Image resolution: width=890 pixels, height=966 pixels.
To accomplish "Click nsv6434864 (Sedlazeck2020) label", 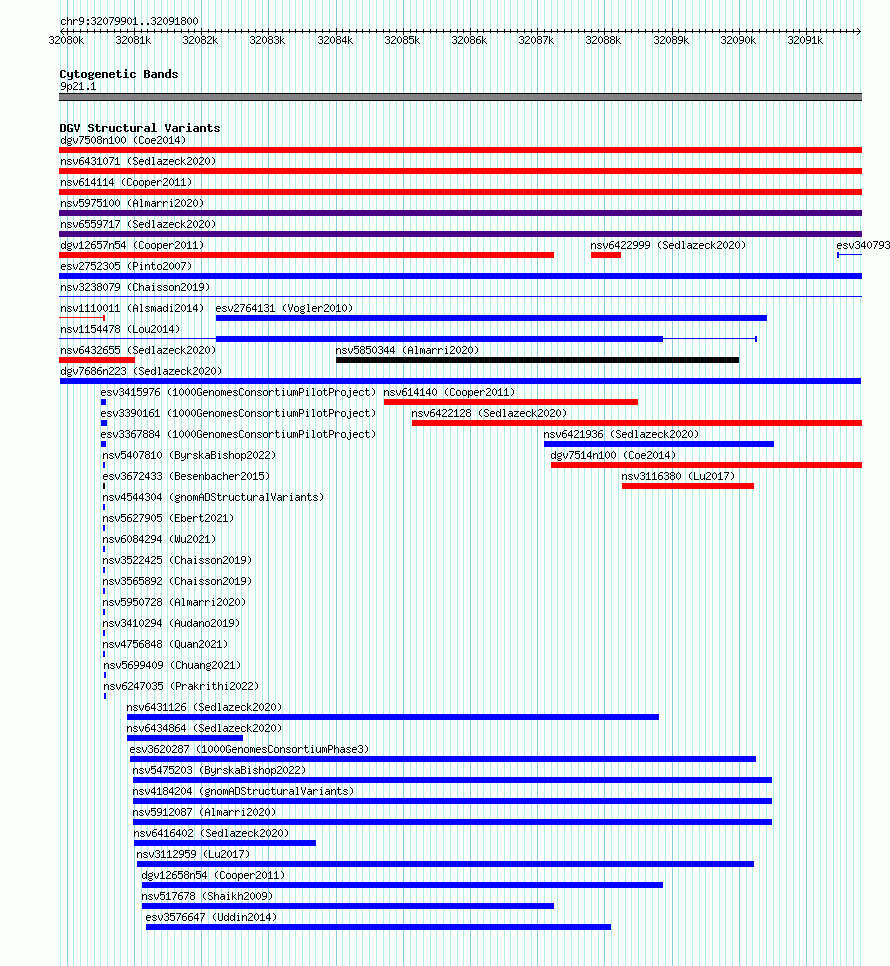I will point(204,728).
